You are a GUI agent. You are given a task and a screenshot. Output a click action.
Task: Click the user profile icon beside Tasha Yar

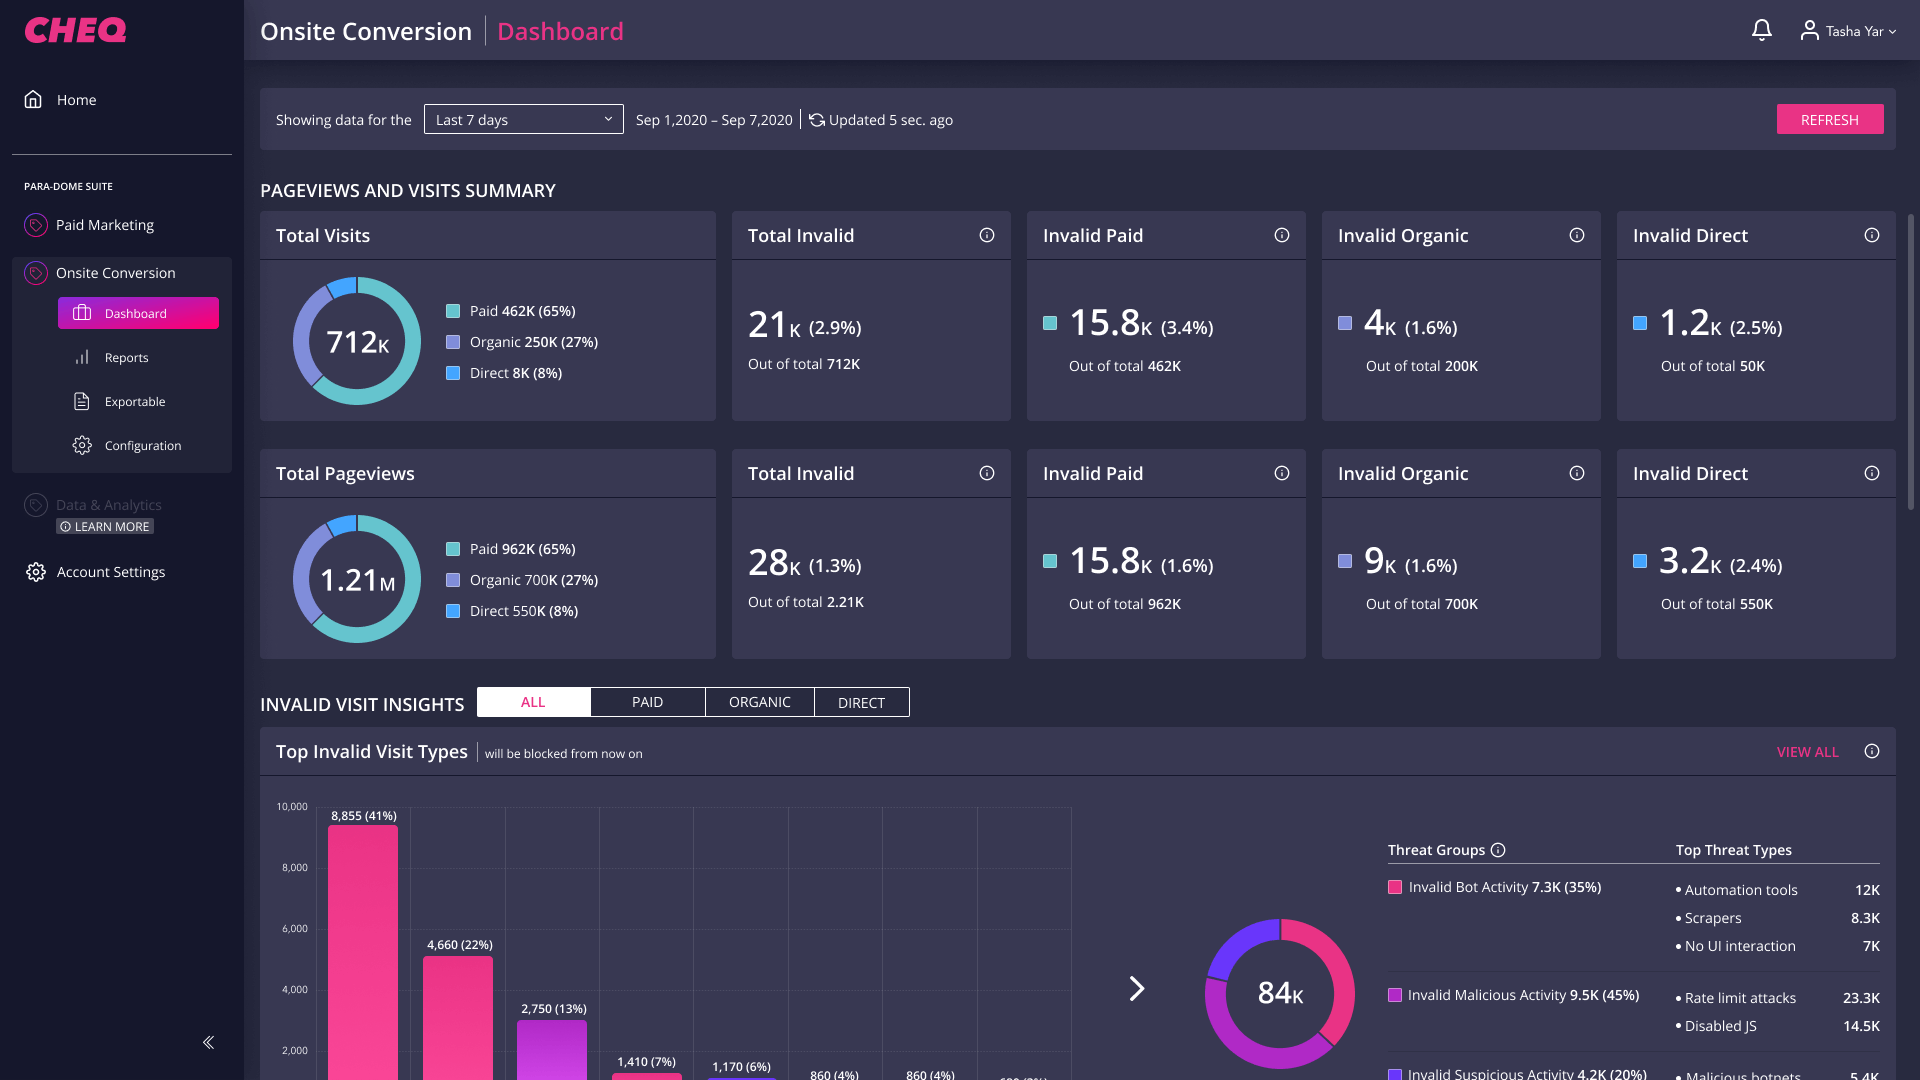click(1809, 31)
